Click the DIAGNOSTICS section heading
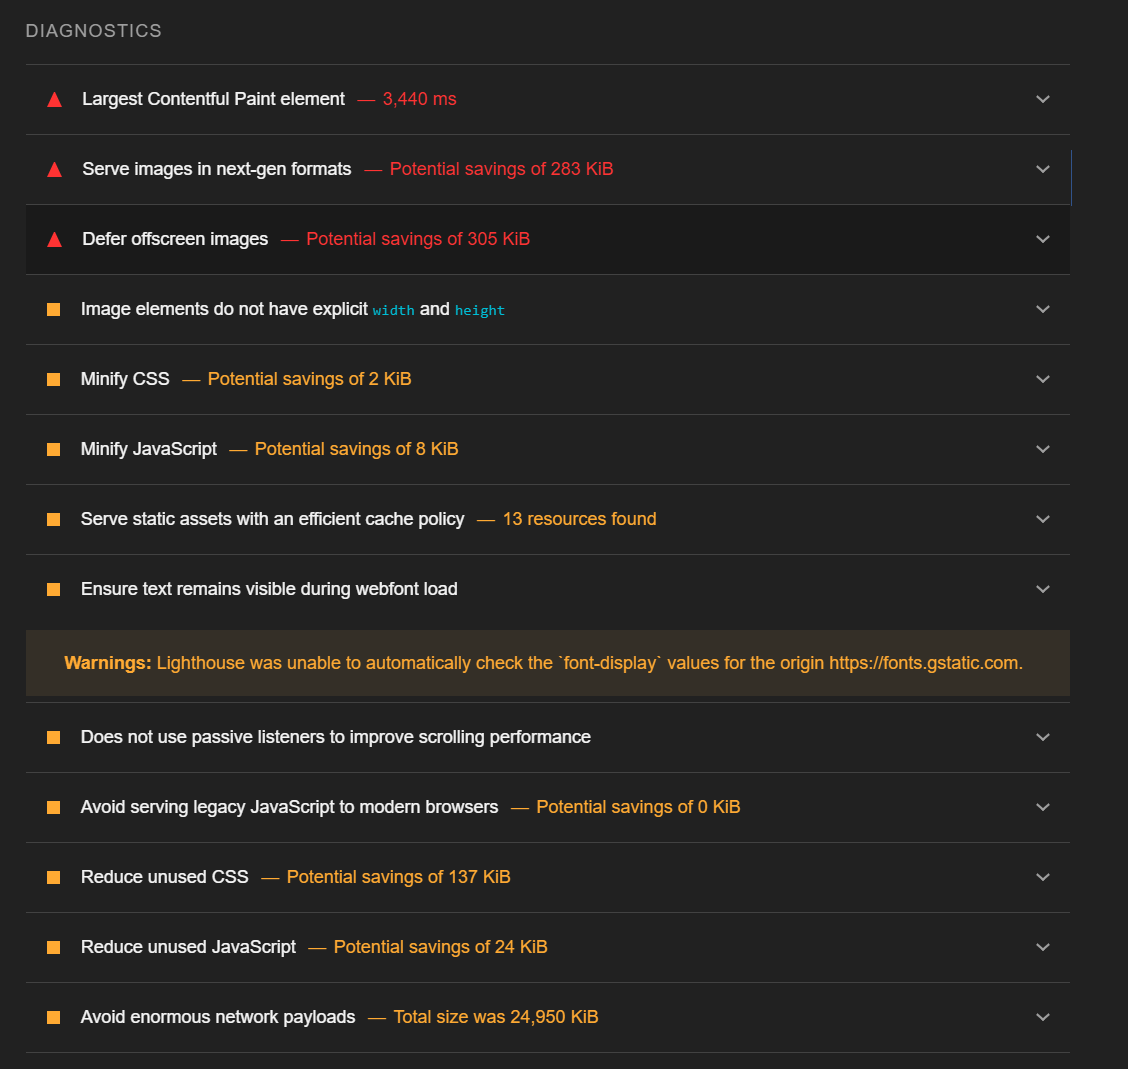This screenshot has width=1128, height=1069. point(93,31)
